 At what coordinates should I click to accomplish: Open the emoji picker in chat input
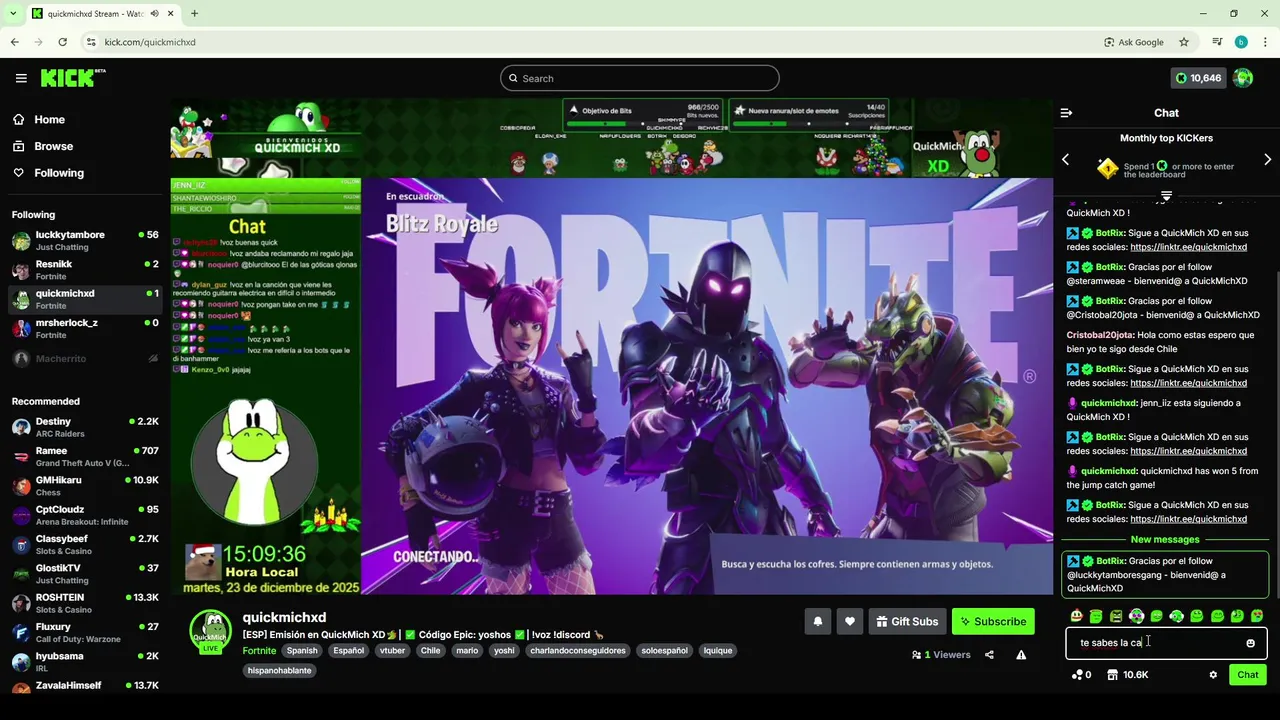(x=1250, y=643)
